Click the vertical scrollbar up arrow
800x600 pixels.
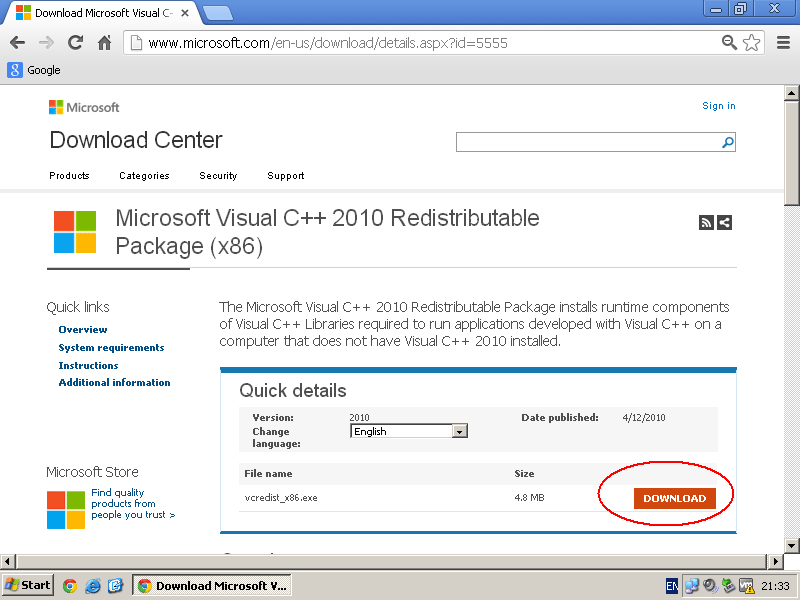pyautogui.click(x=791, y=93)
